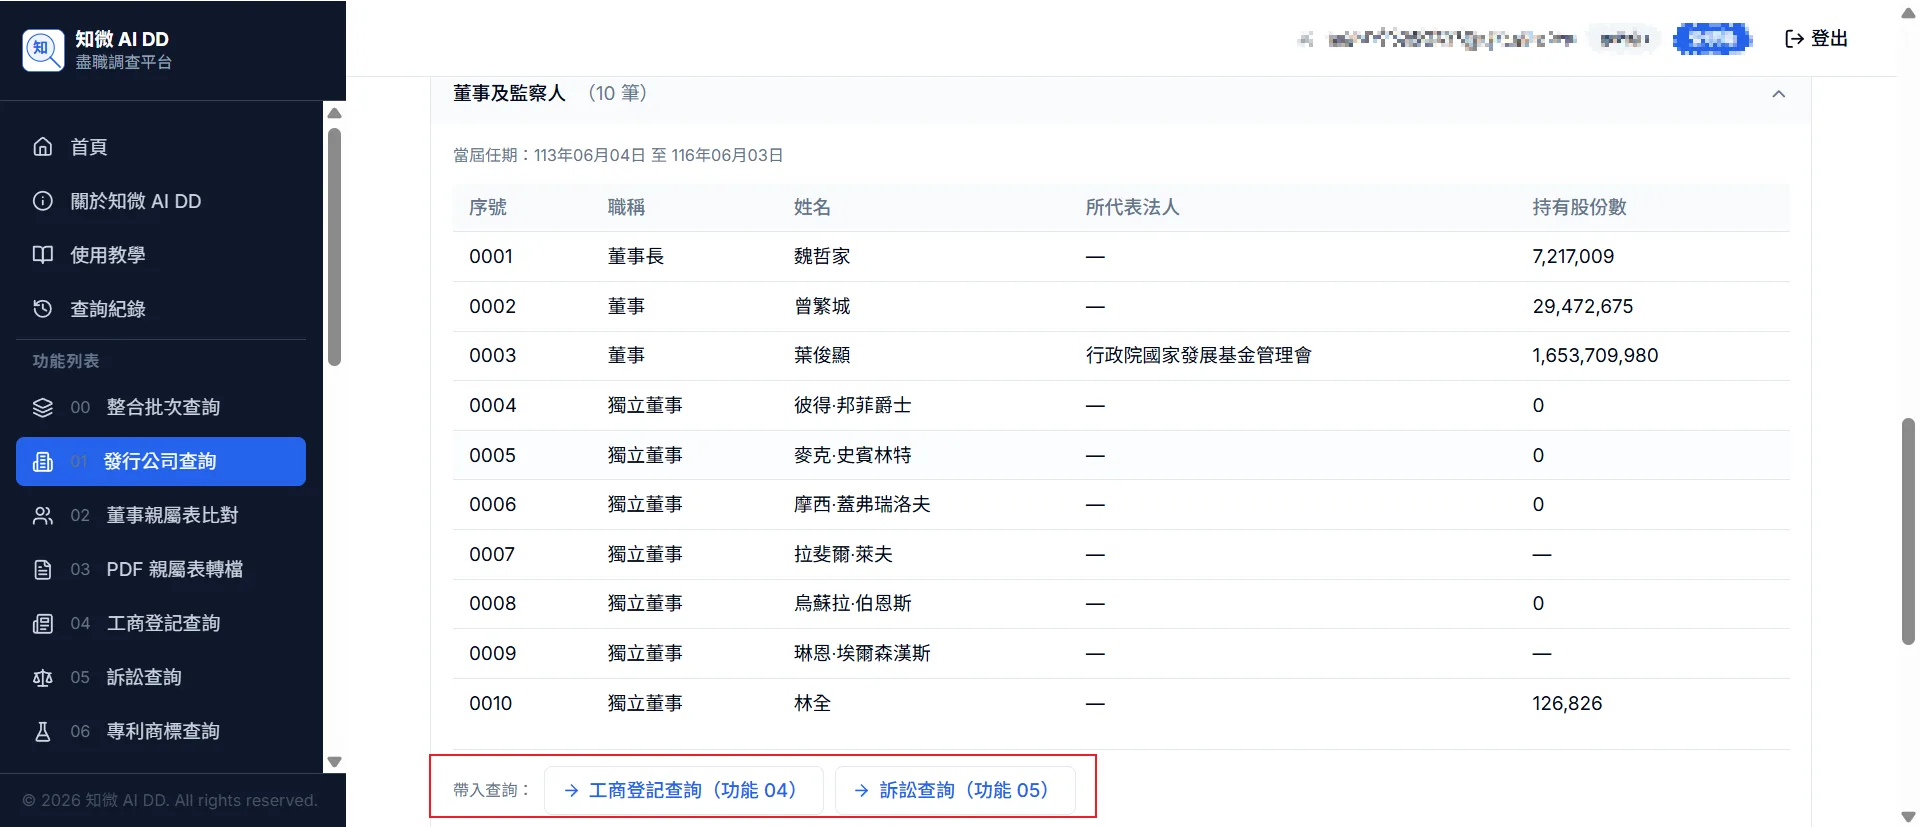Click the blue blurred badge in header
Viewport: 1920px width, 827px height.
pos(1712,39)
